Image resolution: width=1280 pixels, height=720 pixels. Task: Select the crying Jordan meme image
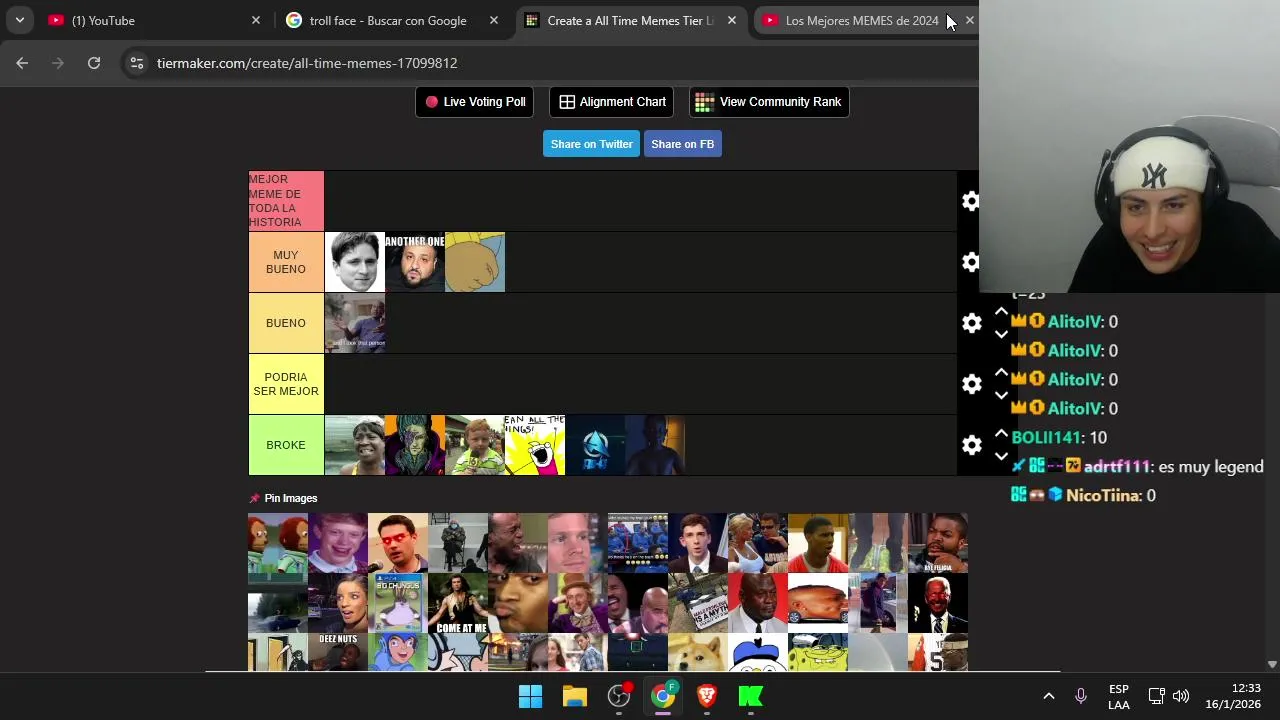[x=758, y=603]
